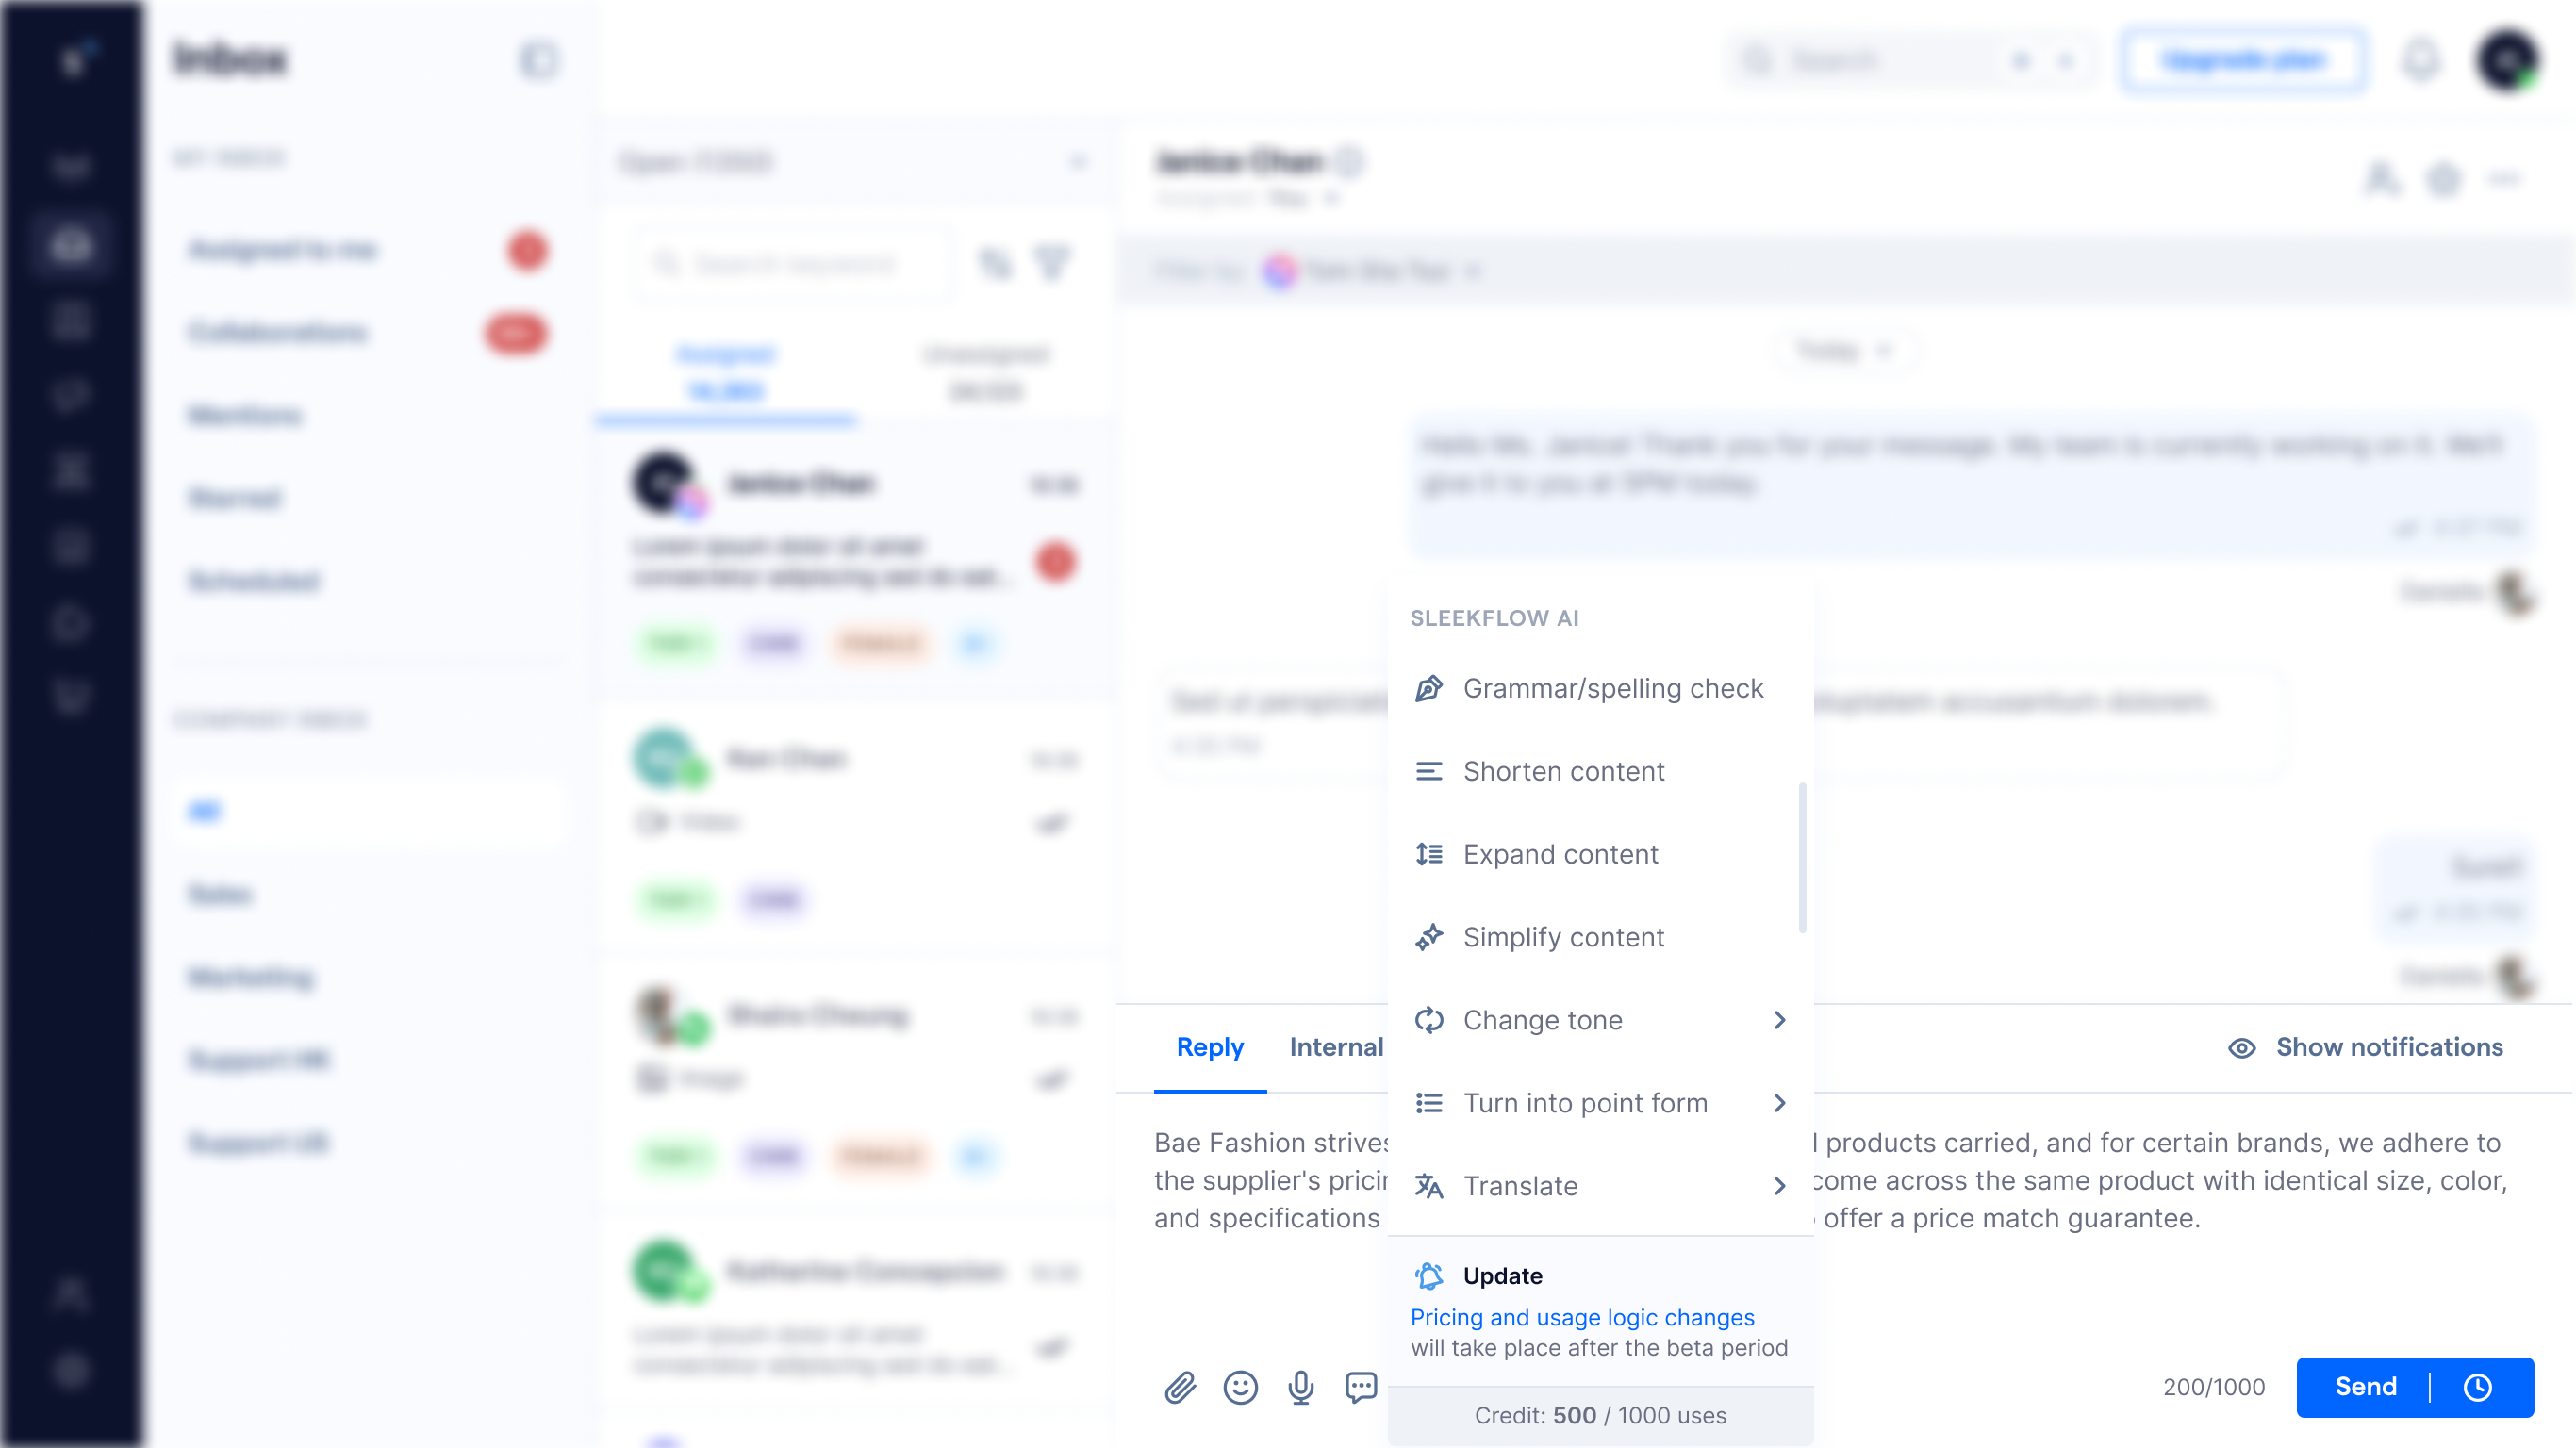This screenshot has height=1448, width=2576.
Task: Click the audio microphone icon
Action: (x=1302, y=1386)
